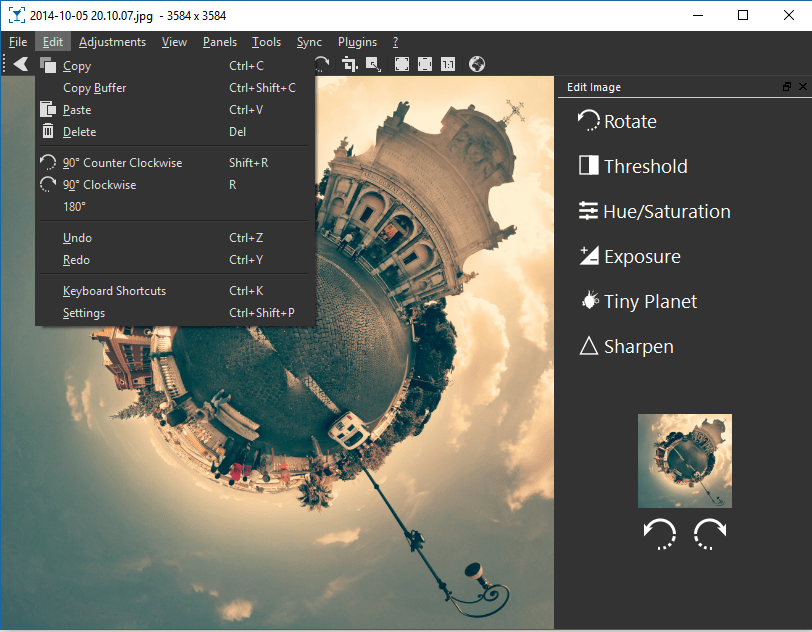Select Copy Buffer from the Edit menu

click(x=94, y=88)
